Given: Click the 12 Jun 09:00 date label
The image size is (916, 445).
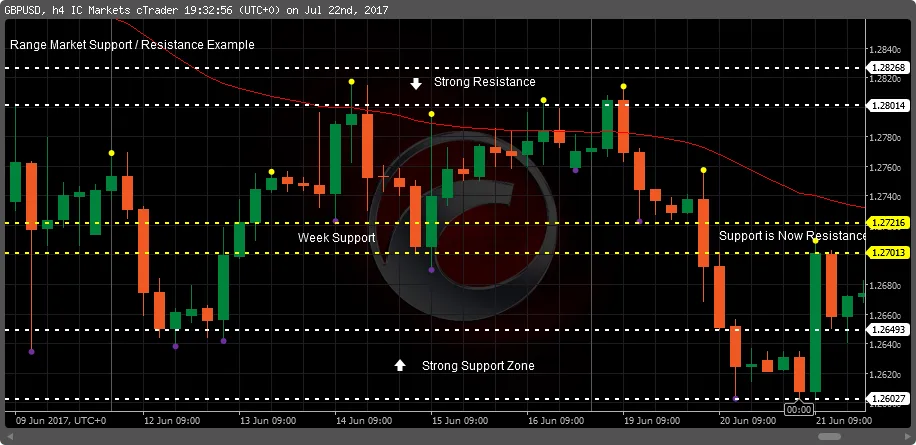Looking at the screenshot, I should click(x=171, y=420).
